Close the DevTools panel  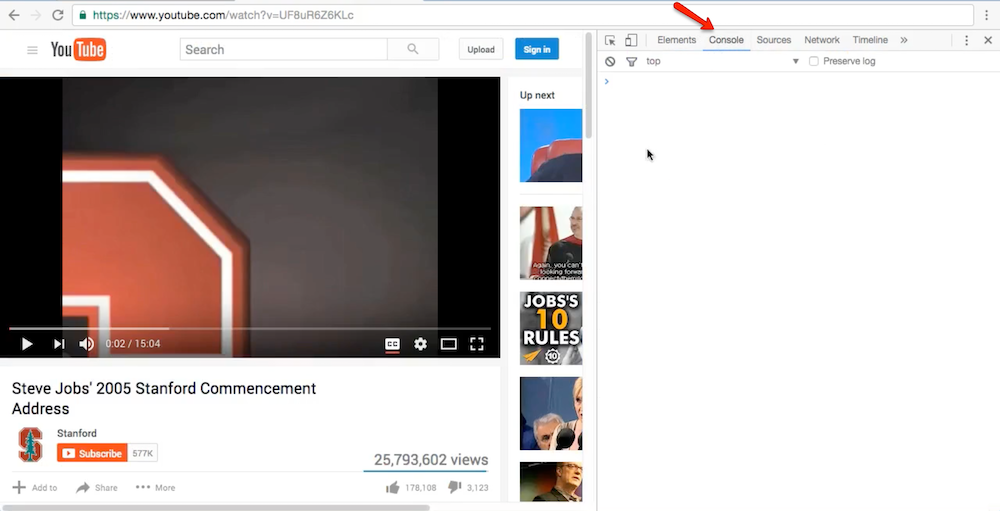(x=988, y=40)
